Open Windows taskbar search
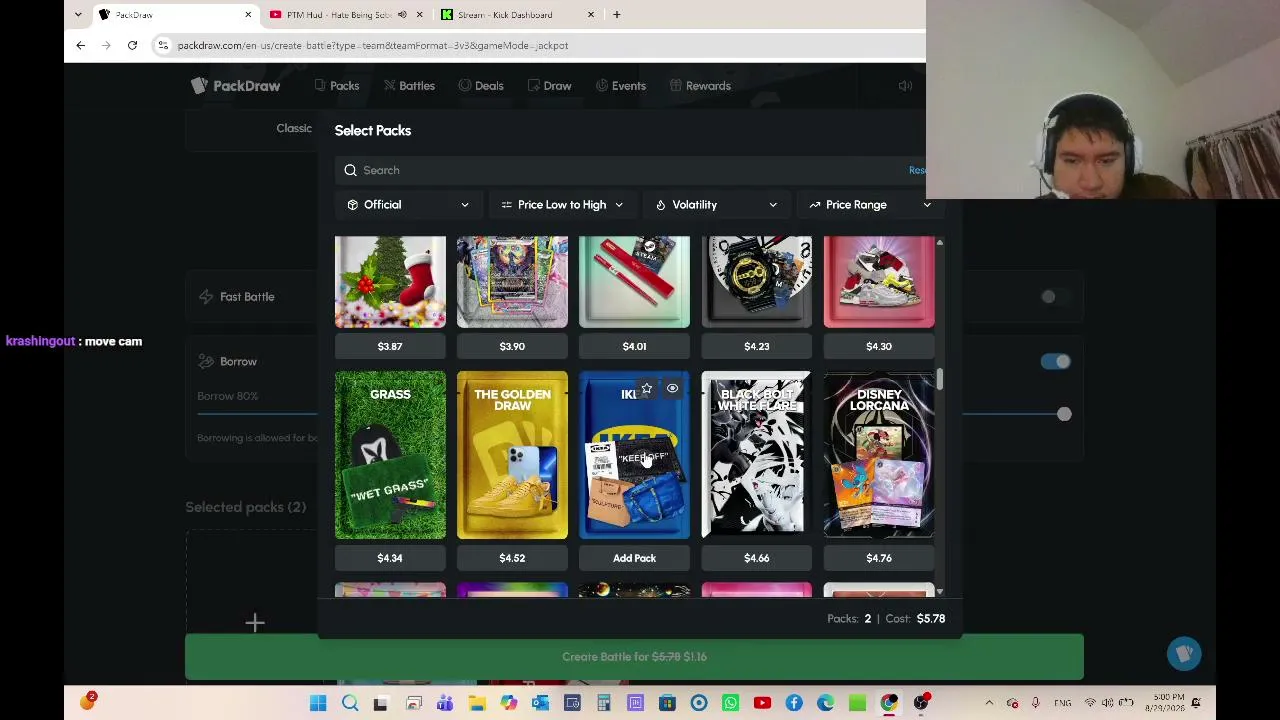 tap(350, 703)
